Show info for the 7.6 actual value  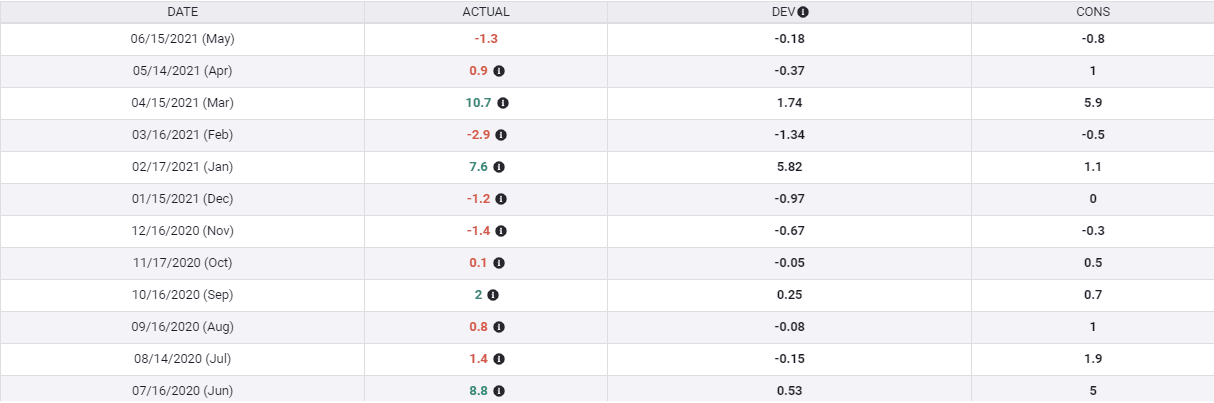[499, 167]
